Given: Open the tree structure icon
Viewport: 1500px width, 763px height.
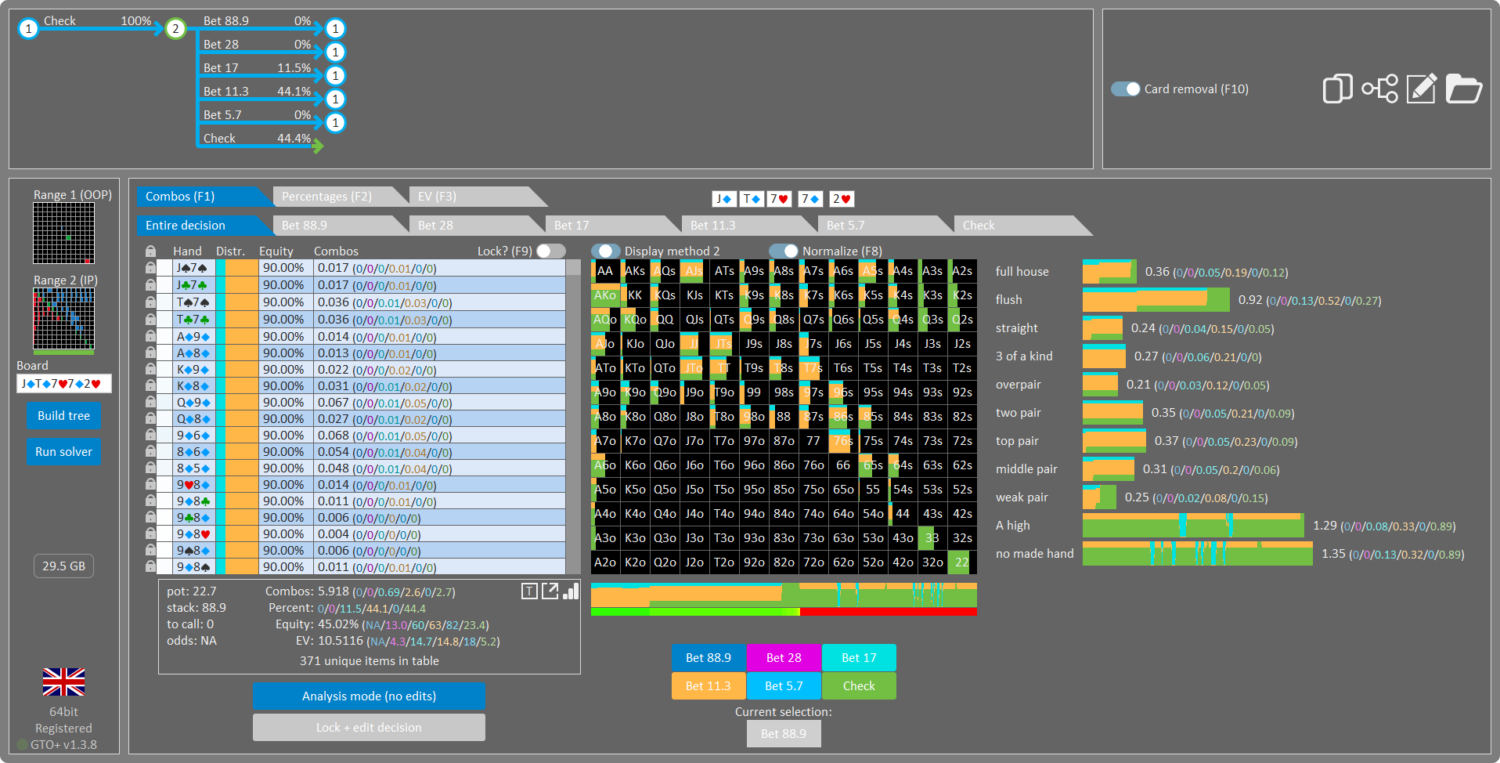Looking at the screenshot, I should 1379,89.
